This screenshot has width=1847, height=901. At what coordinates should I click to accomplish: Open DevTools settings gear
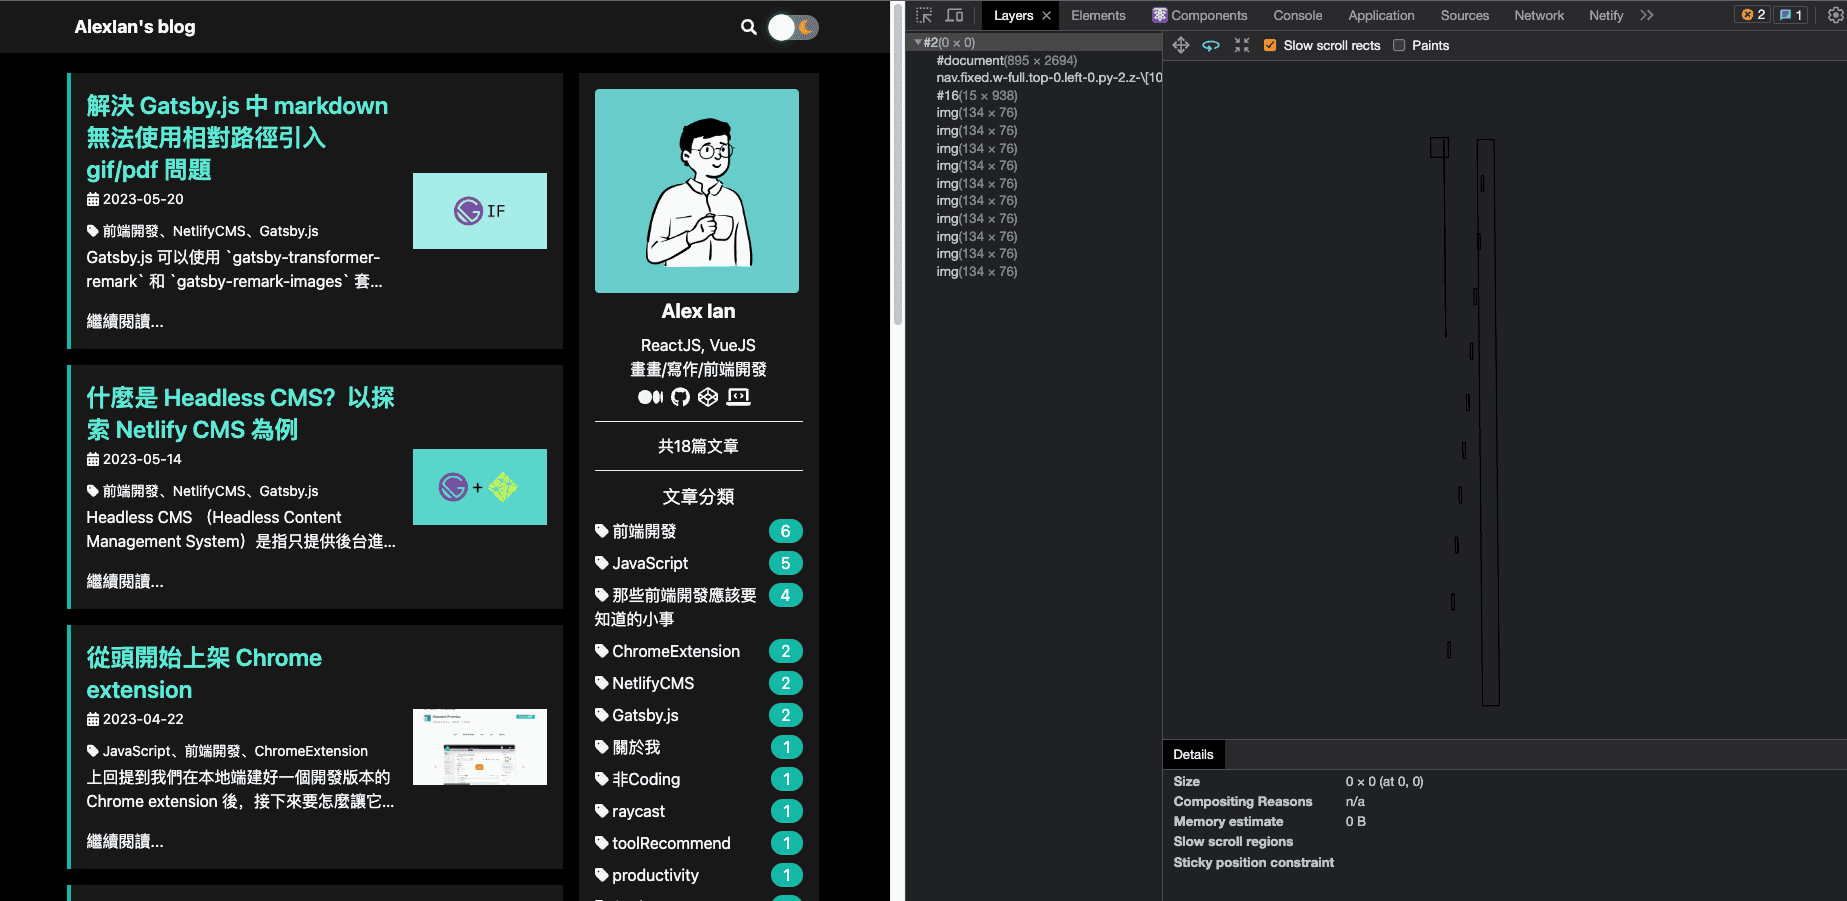point(1835,15)
